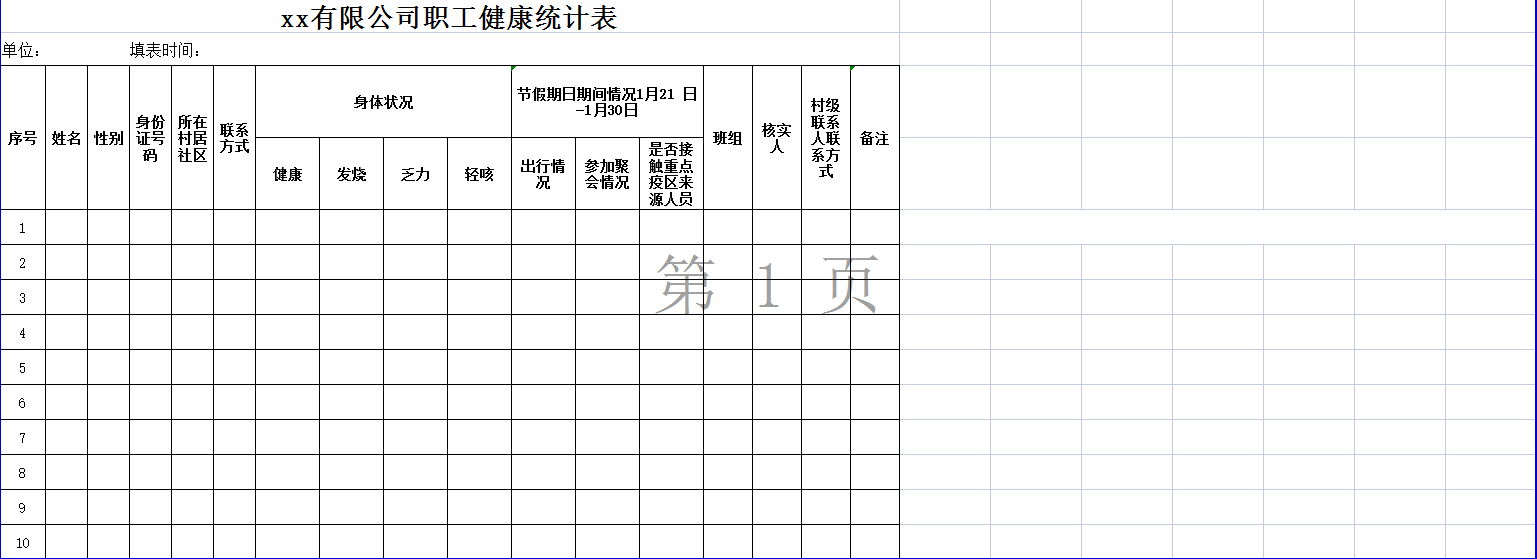Image resolution: width=1537 pixels, height=559 pixels.
Task: Click the empty 姓名 cell in row 1
Action: click(67, 227)
